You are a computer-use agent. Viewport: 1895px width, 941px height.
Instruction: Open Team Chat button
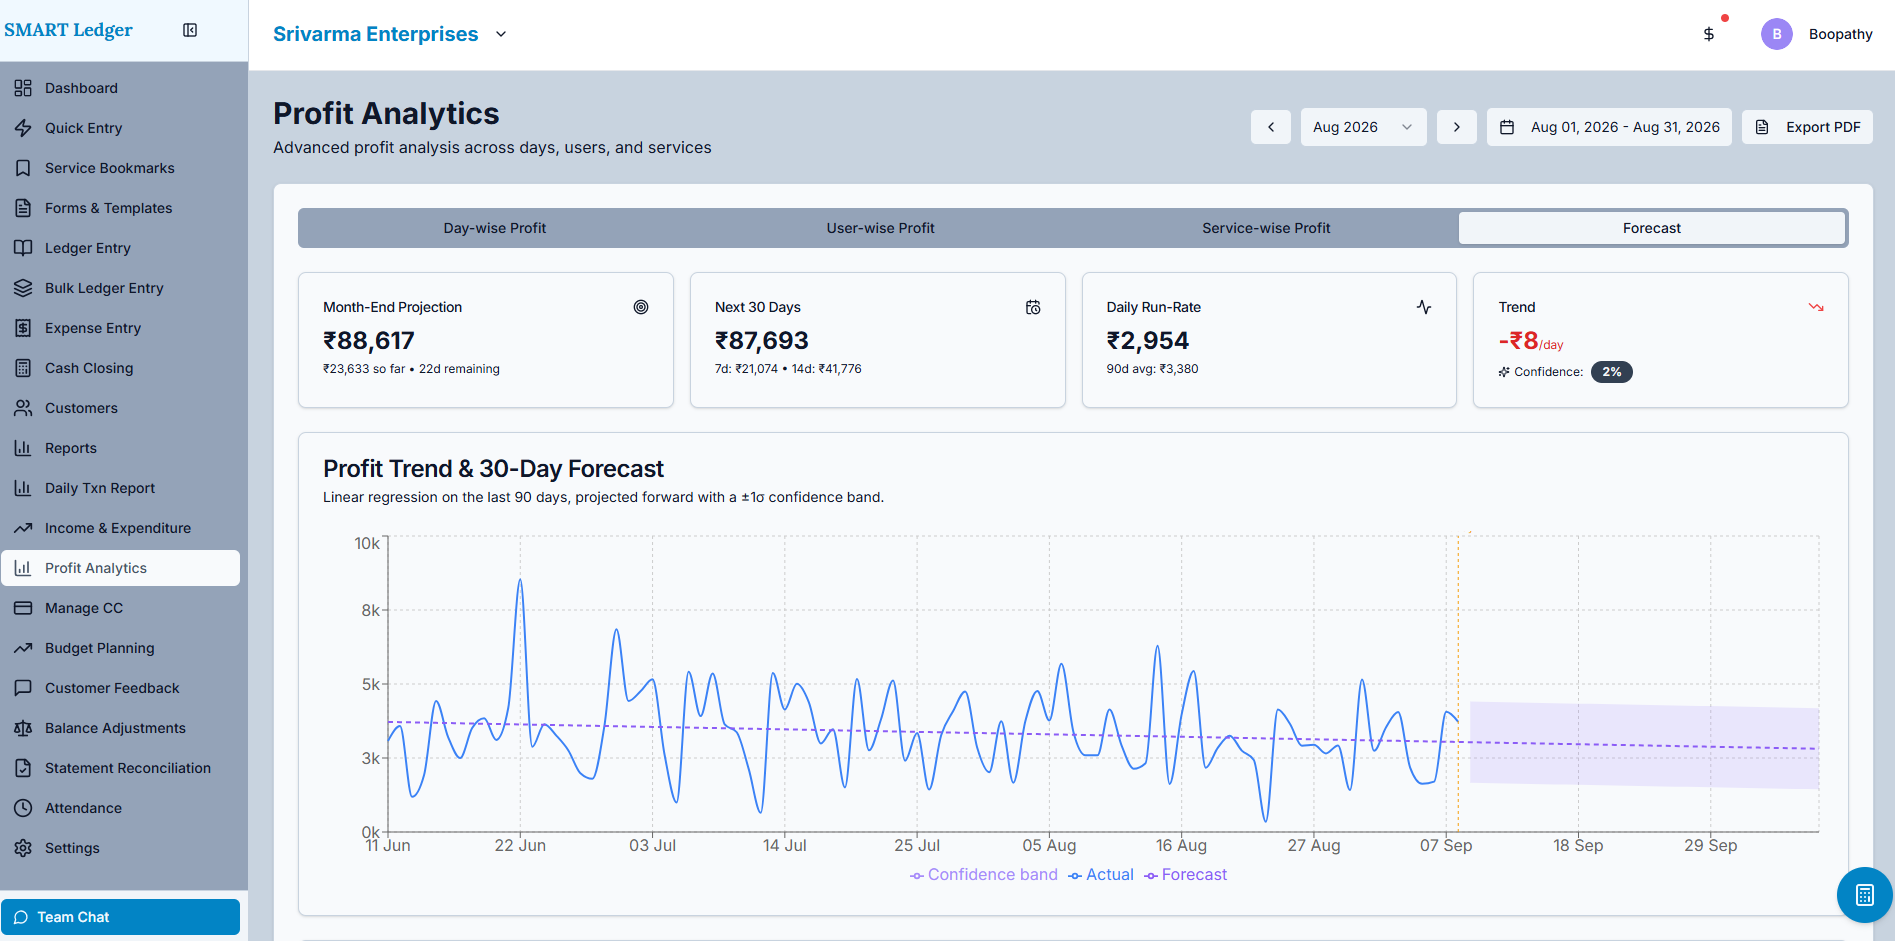tap(121, 917)
